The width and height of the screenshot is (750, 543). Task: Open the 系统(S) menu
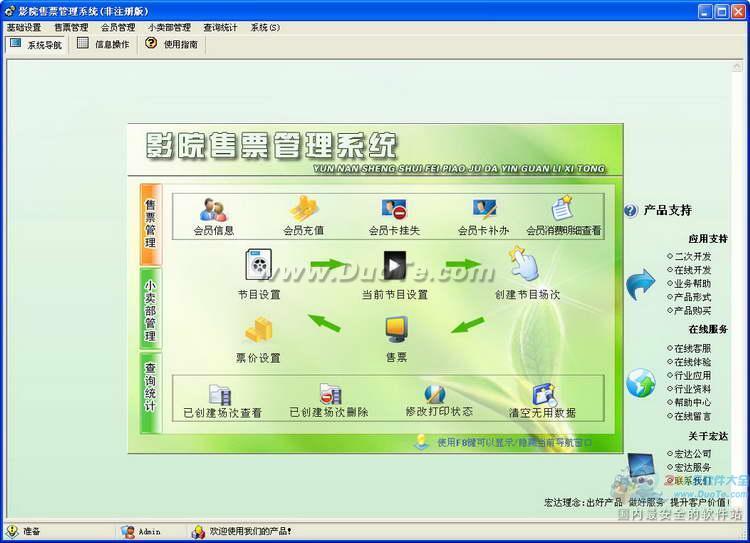(x=265, y=28)
